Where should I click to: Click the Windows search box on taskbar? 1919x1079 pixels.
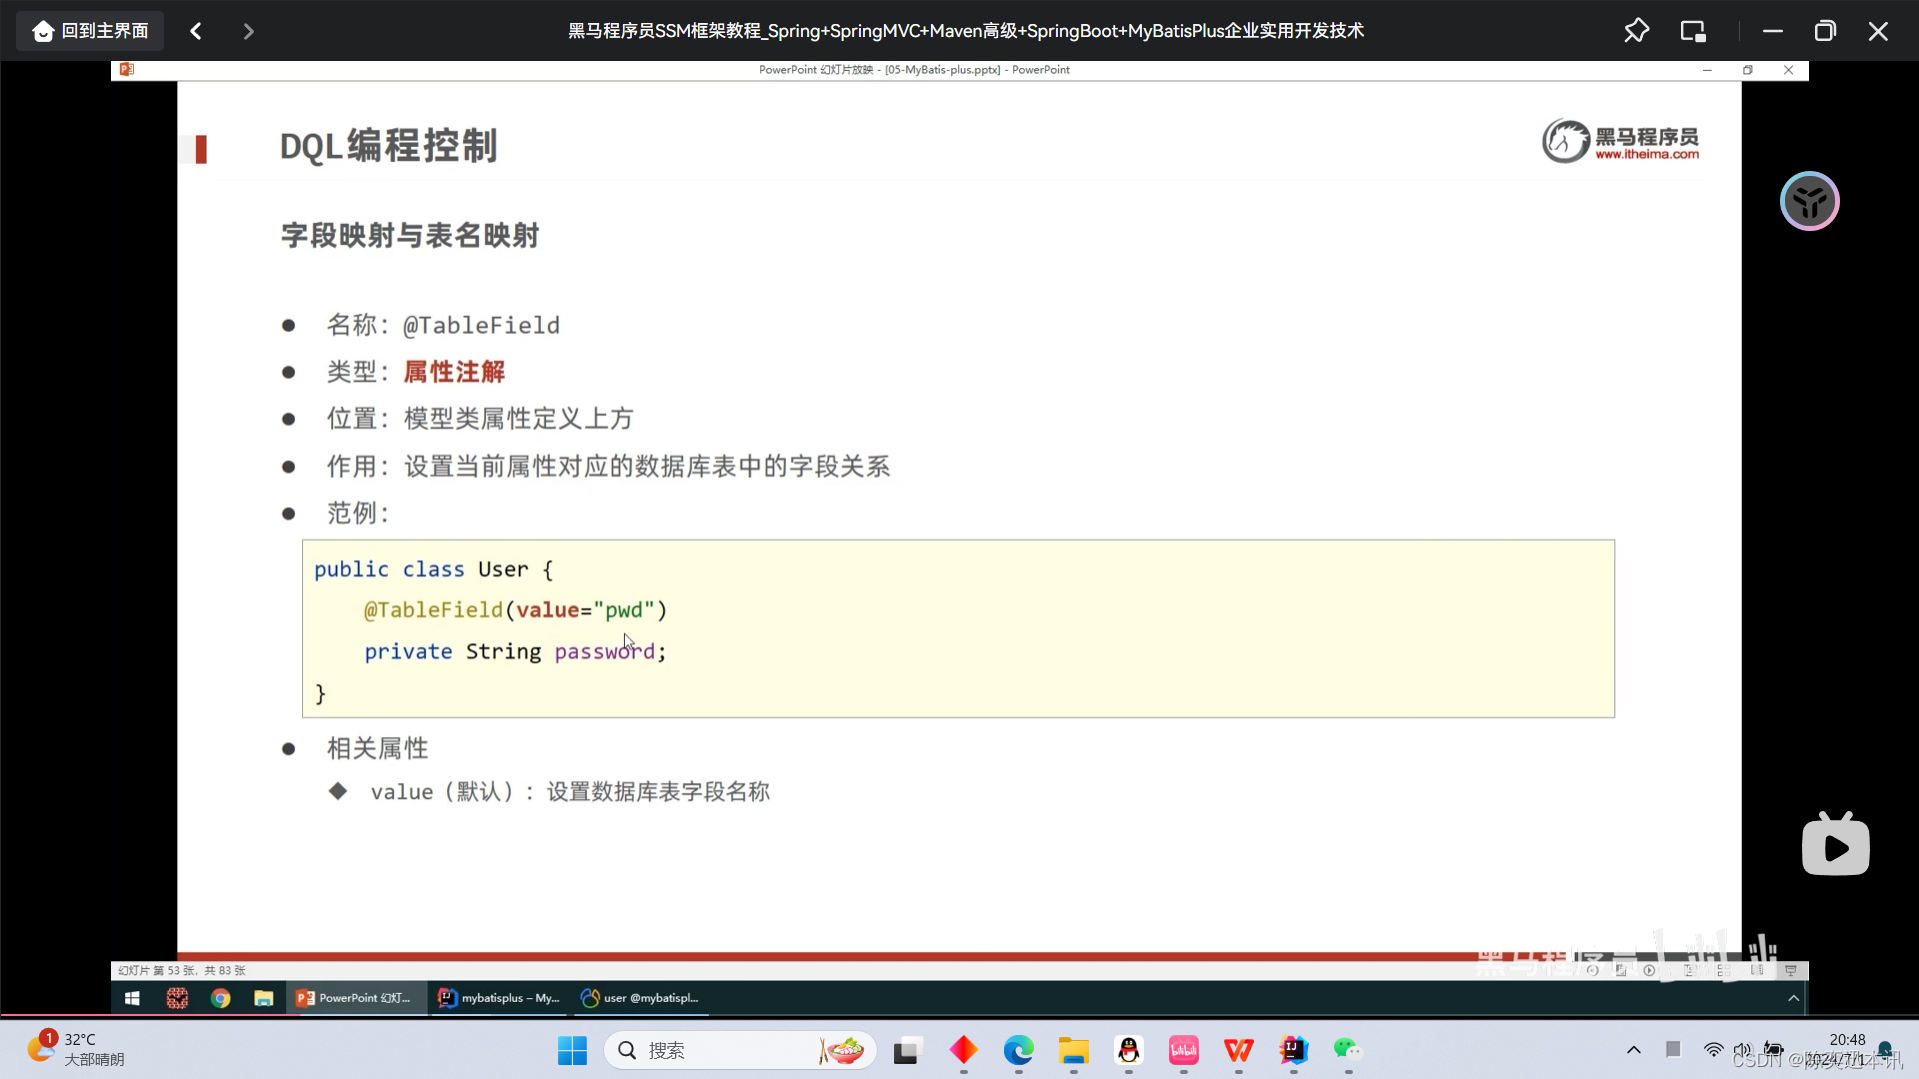[x=740, y=1050]
